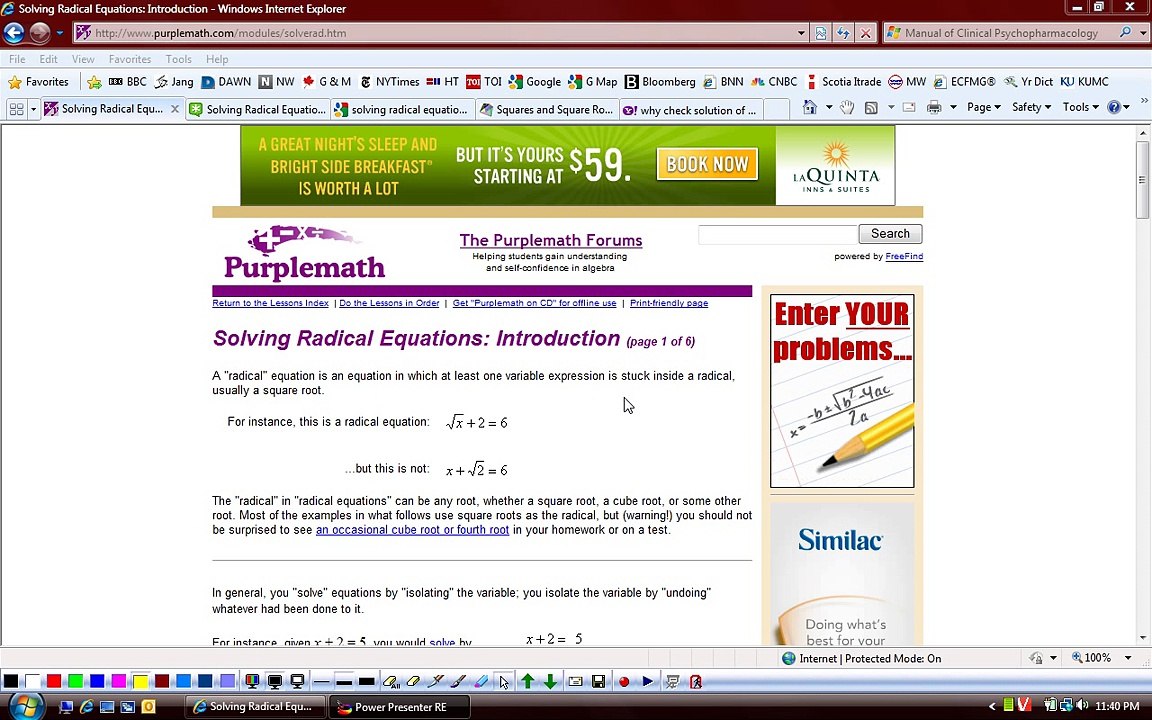Image resolution: width=1152 pixels, height=720 pixels.
Task: Click the hand panning icon in command bar
Action: [x=847, y=107]
